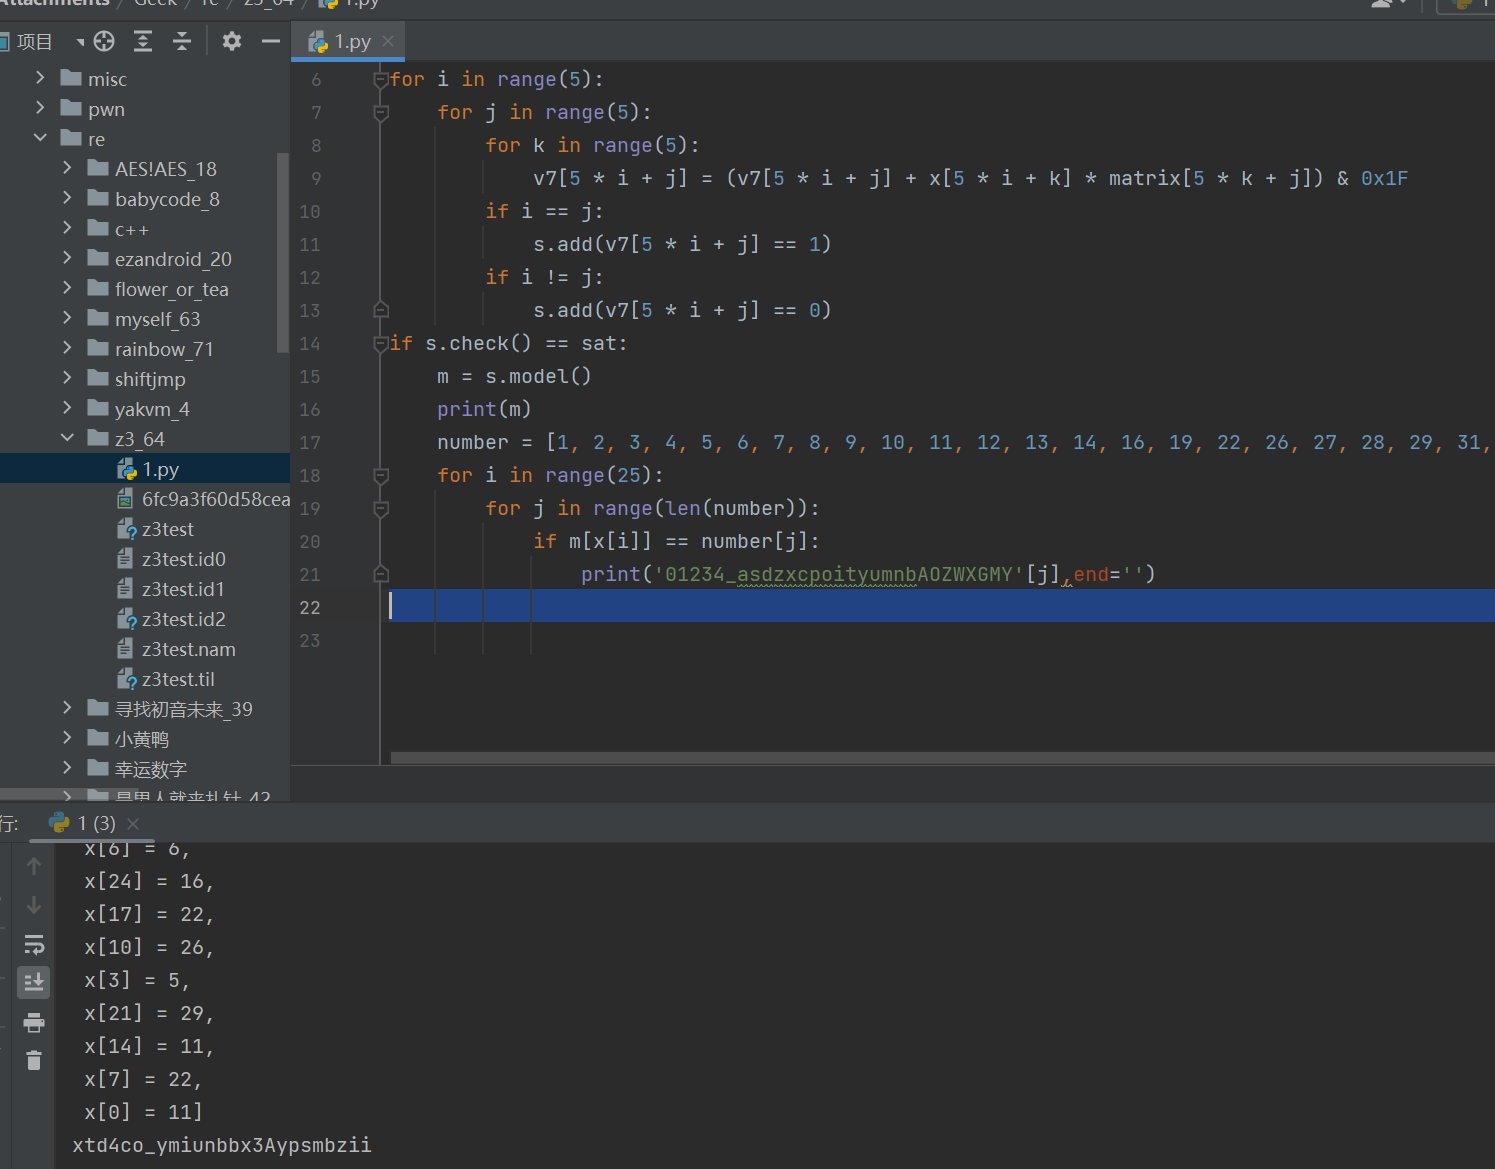This screenshot has height=1169, width=1495.
Task: Expand the misc folder
Action: point(40,78)
